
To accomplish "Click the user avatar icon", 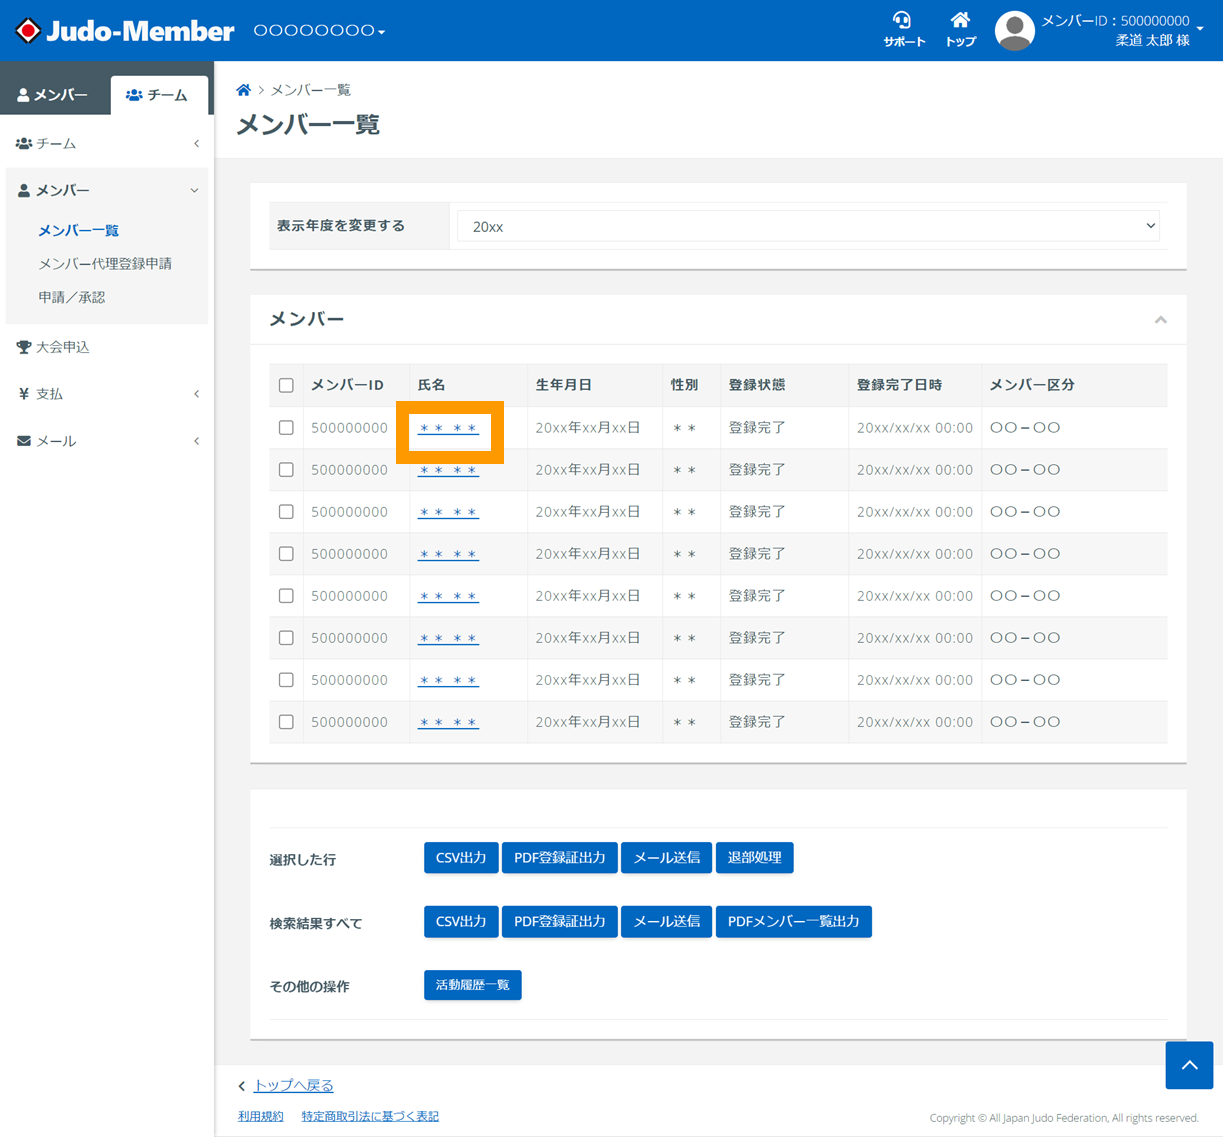I will pos(1014,31).
